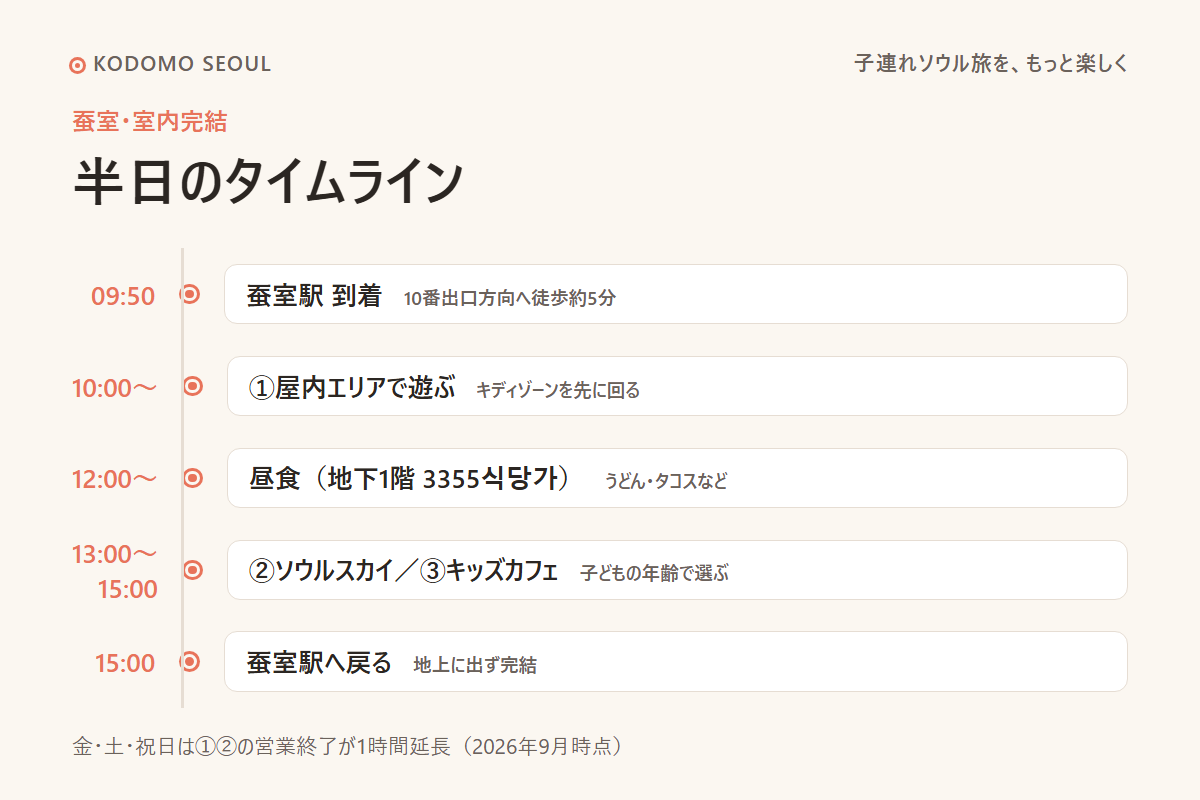Viewport: 1200px width, 800px height.
Task: Click the "09:50" time label
Action: (123, 296)
